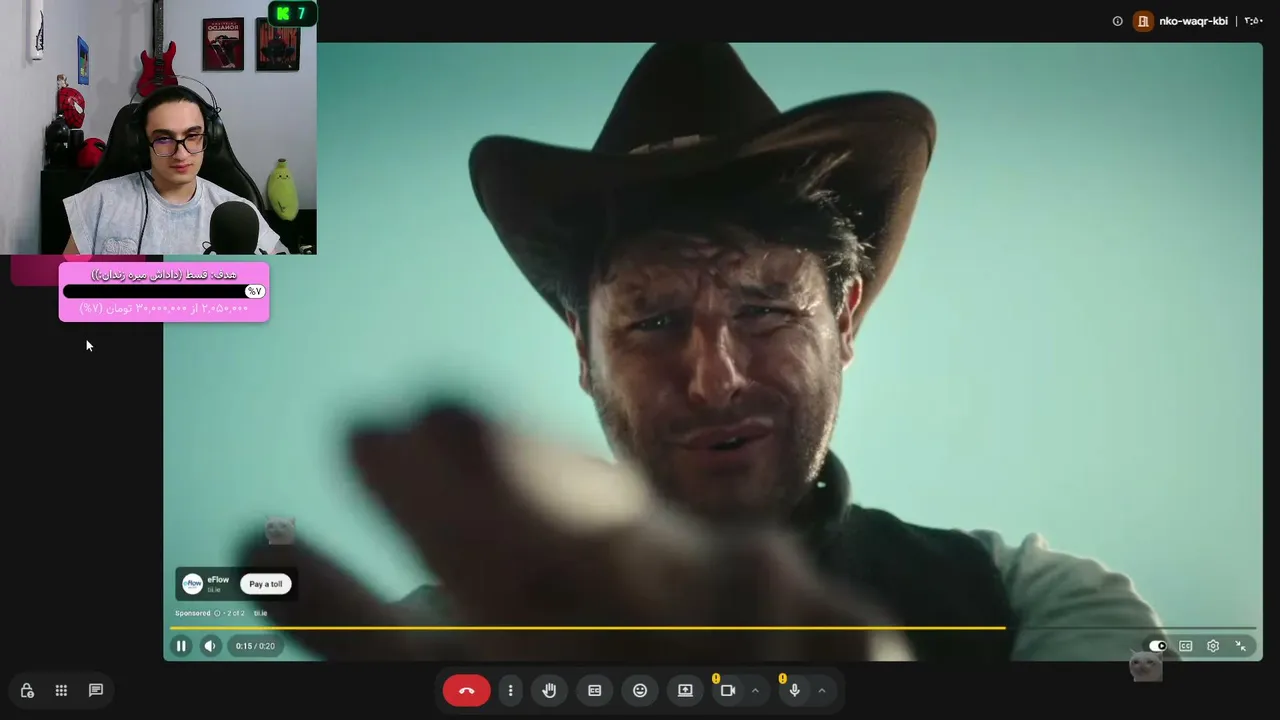
Task: Click the green viewer count badge
Action: pyautogui.click(x=292, y=13)
